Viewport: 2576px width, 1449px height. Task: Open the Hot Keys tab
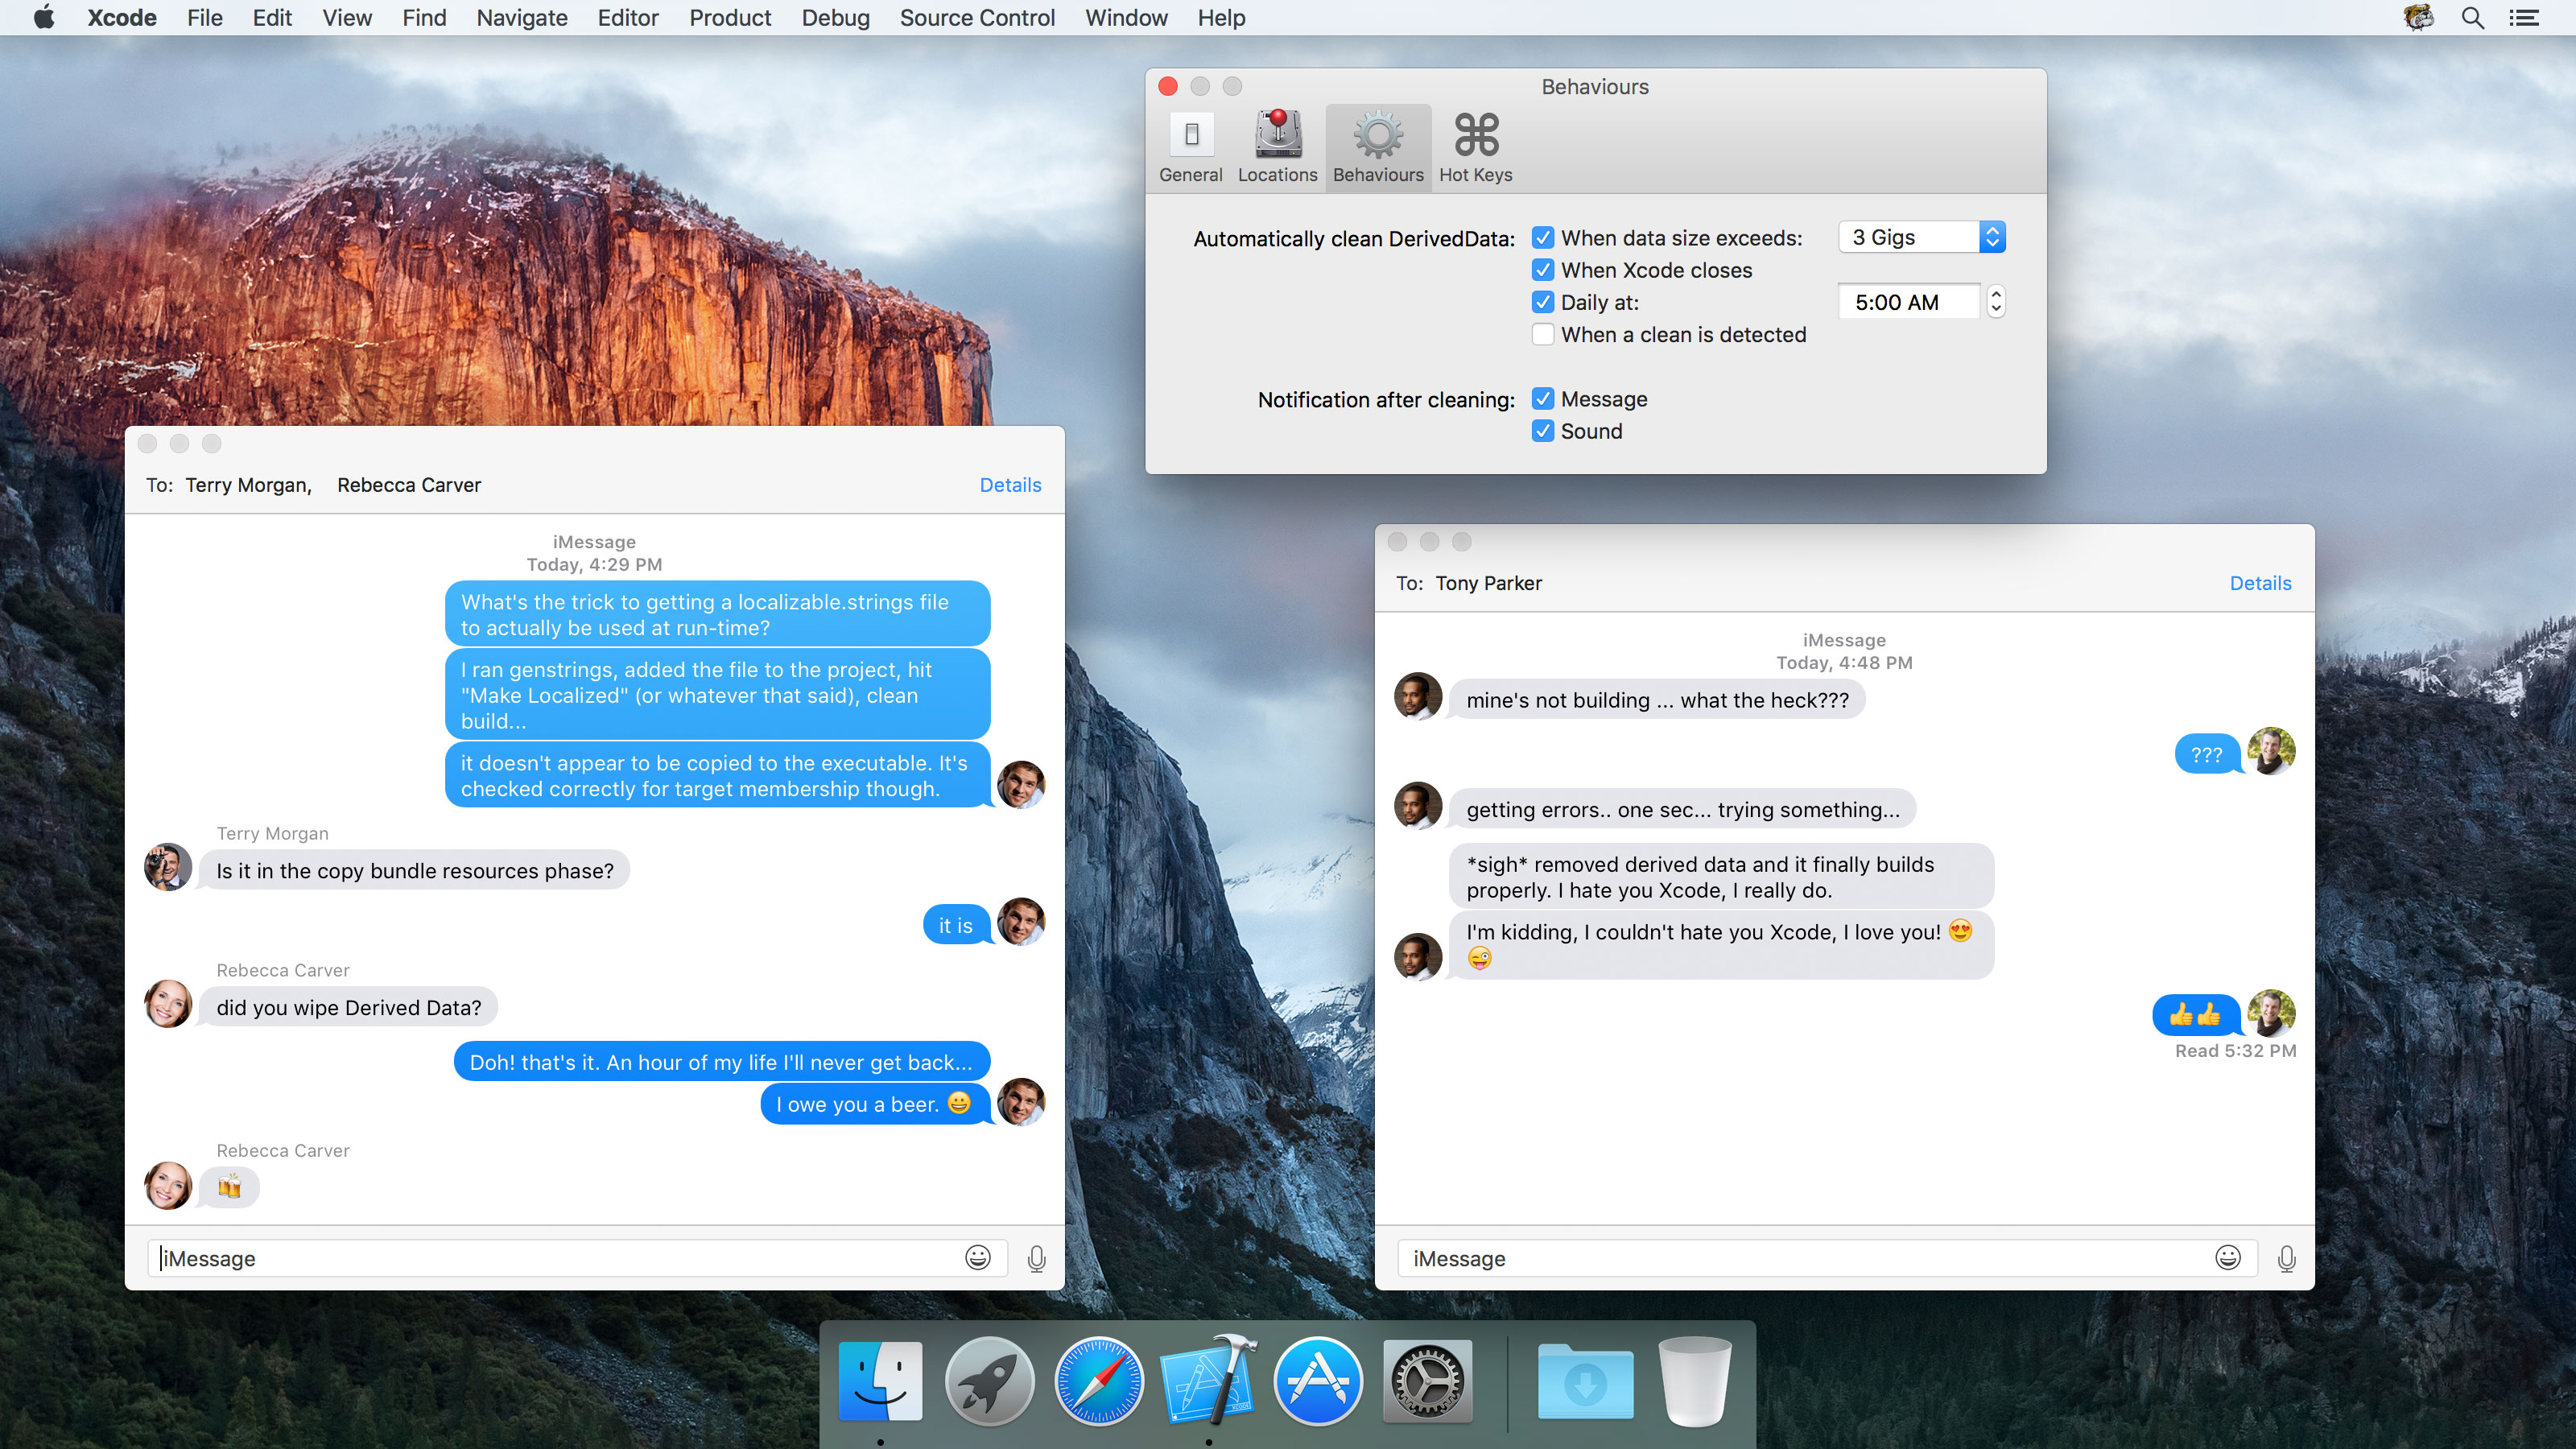[x=1475, y=147]
